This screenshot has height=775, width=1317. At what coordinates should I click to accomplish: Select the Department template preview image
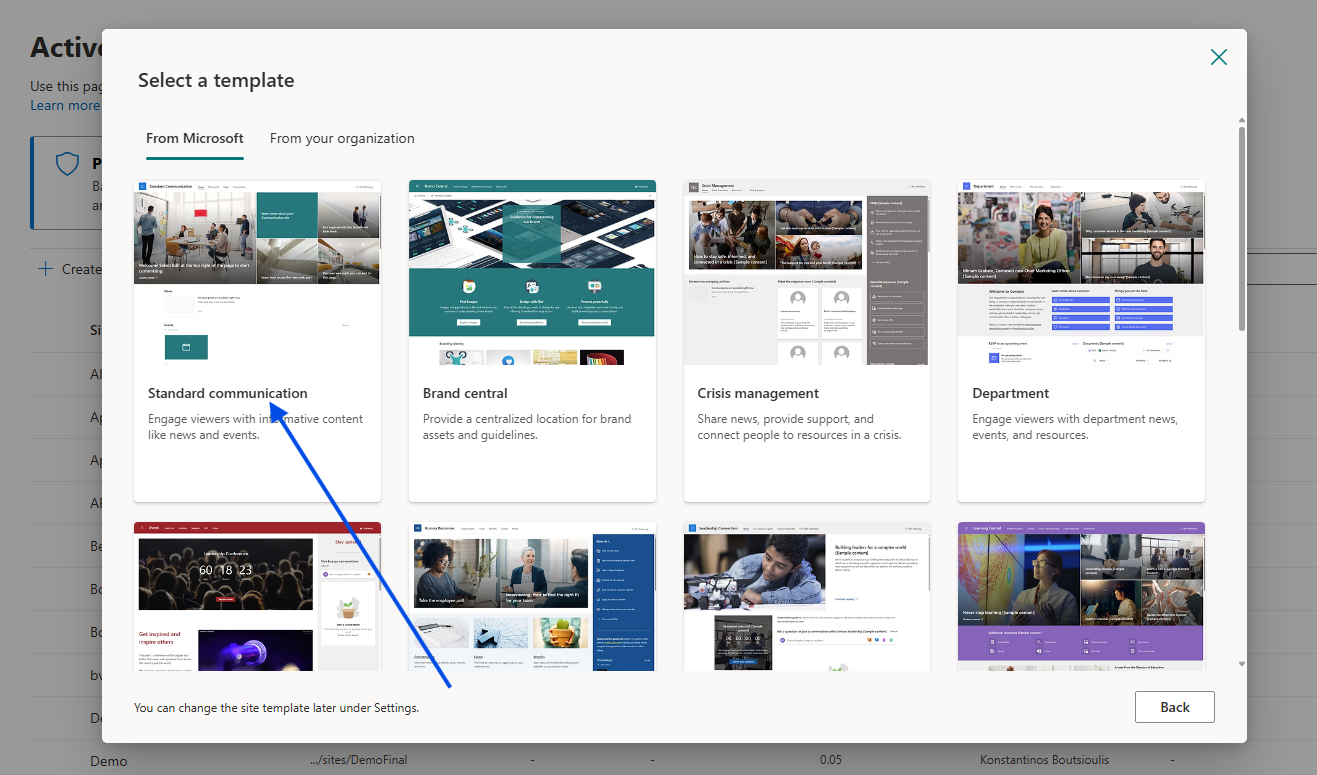click(x=1081, y=272)
